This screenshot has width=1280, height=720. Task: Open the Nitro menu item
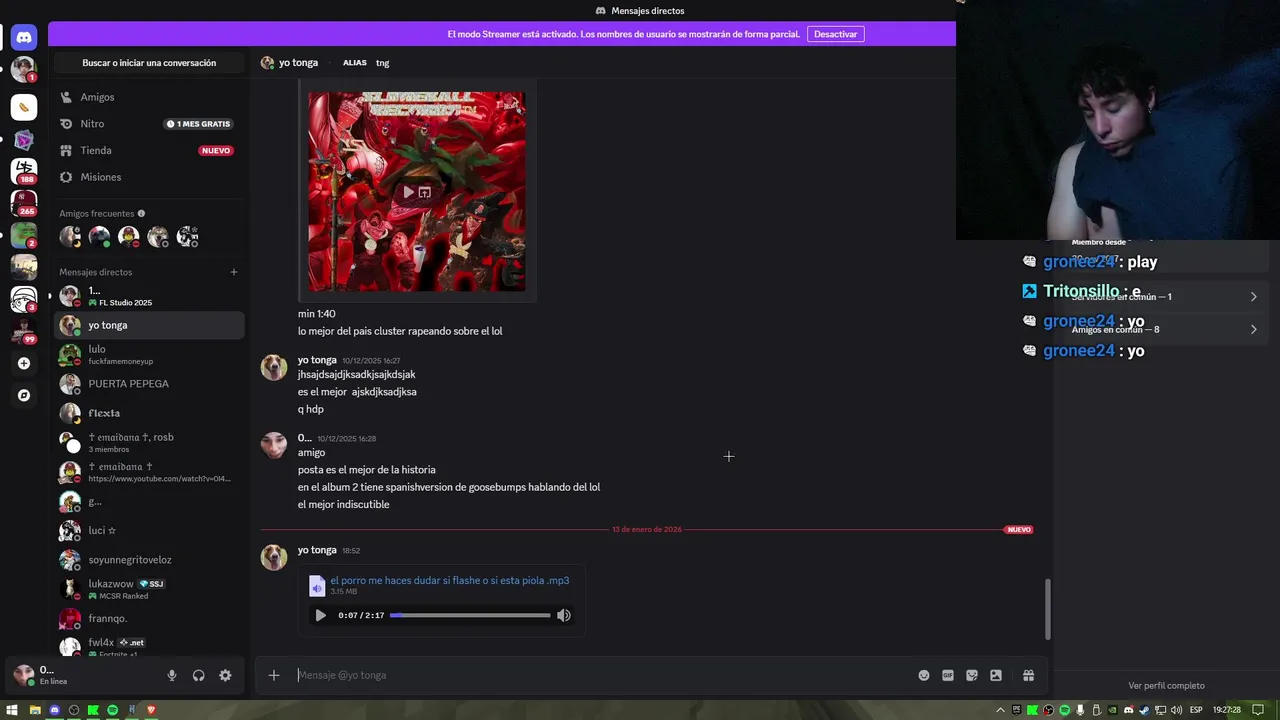pyautogui.click(x=148, y=124)
